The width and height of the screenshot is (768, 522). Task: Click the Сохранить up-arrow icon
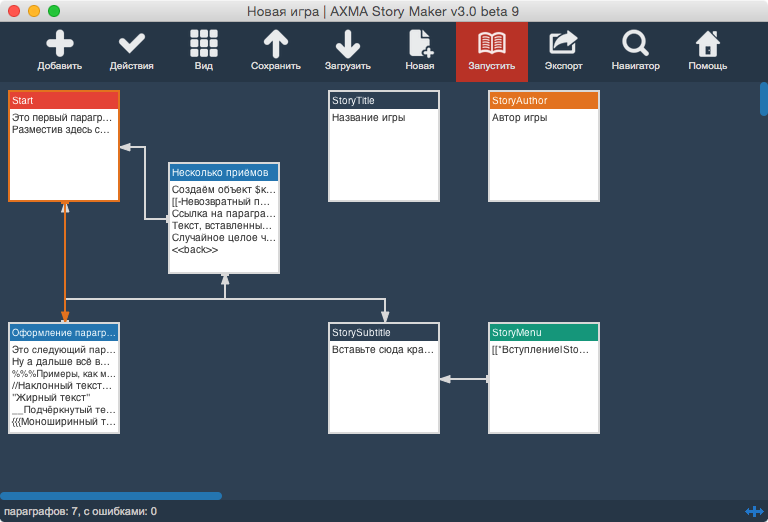pyautogui.click(x=276, y=43)
